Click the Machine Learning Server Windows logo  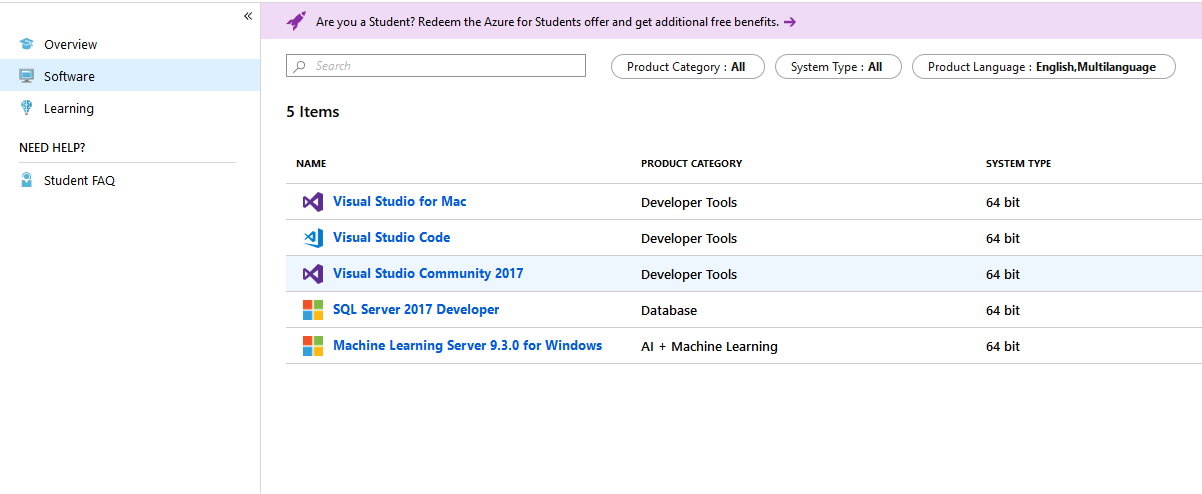click(313, 346)
